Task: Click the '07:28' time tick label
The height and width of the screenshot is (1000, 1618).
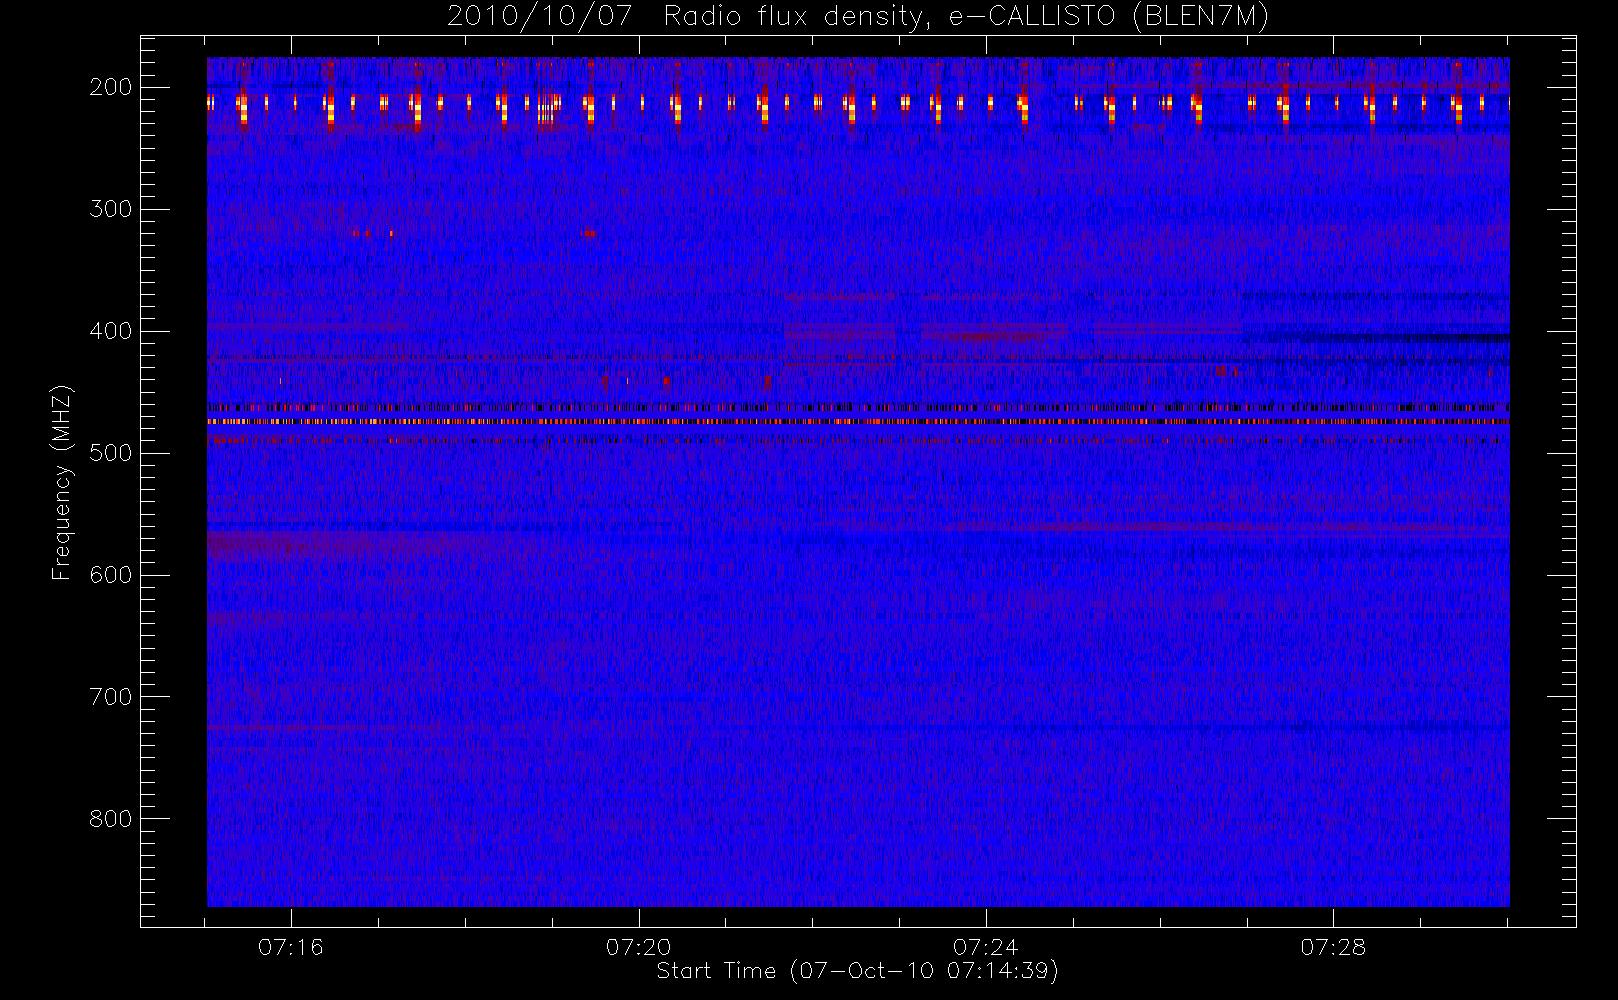Action: coord(1333,947)
